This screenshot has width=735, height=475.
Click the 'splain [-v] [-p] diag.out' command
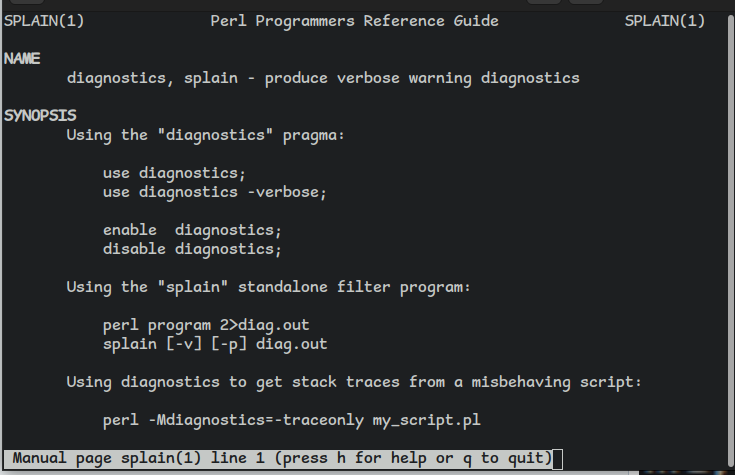point(214,344)
